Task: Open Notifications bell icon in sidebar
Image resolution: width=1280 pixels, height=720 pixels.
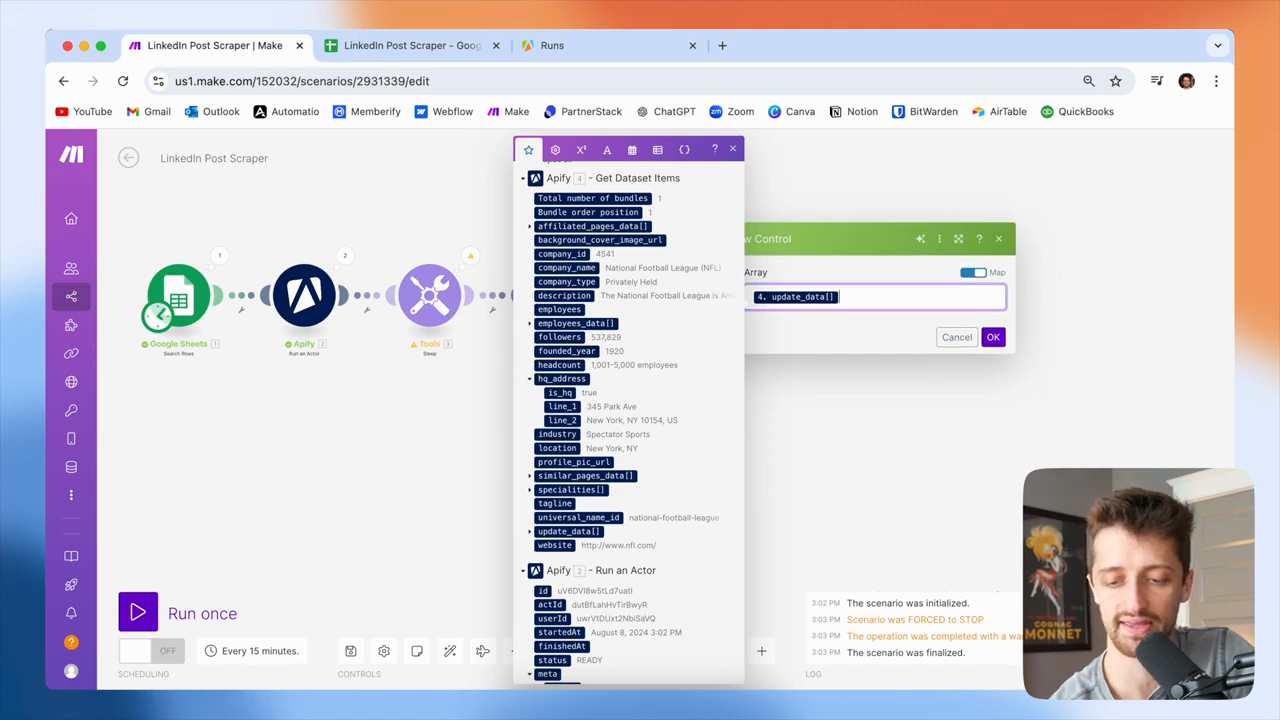Action: [71, 613]
